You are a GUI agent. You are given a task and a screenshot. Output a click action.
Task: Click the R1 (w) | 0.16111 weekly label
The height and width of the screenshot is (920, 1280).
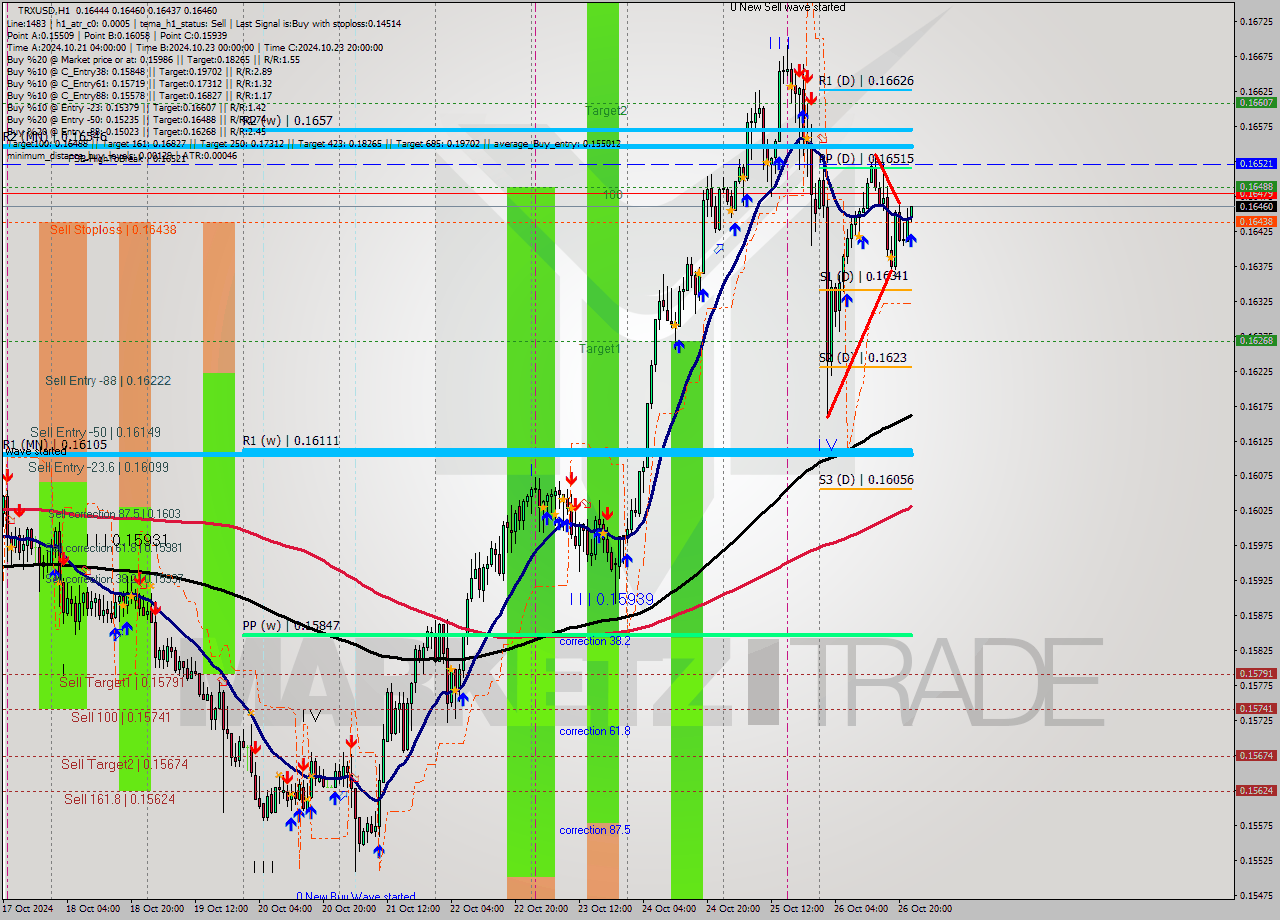tap(291, 440)
